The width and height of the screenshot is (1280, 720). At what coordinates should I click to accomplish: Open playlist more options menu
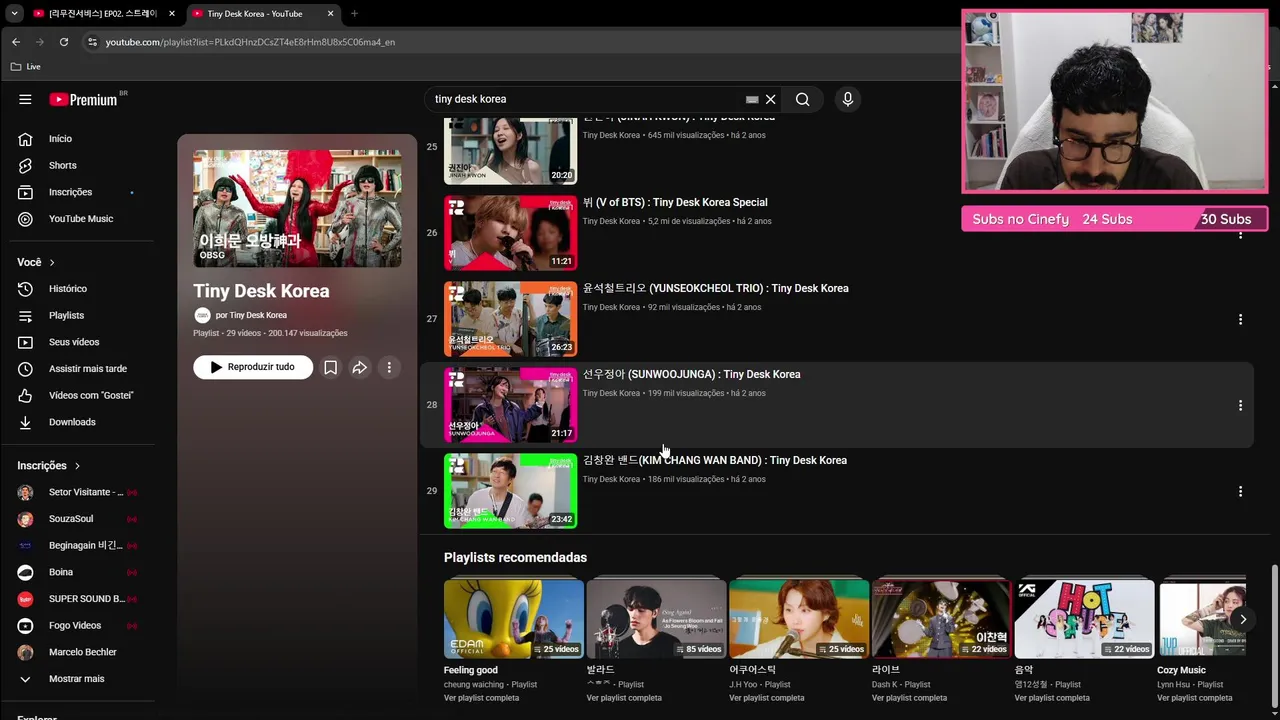pos(389,367)
